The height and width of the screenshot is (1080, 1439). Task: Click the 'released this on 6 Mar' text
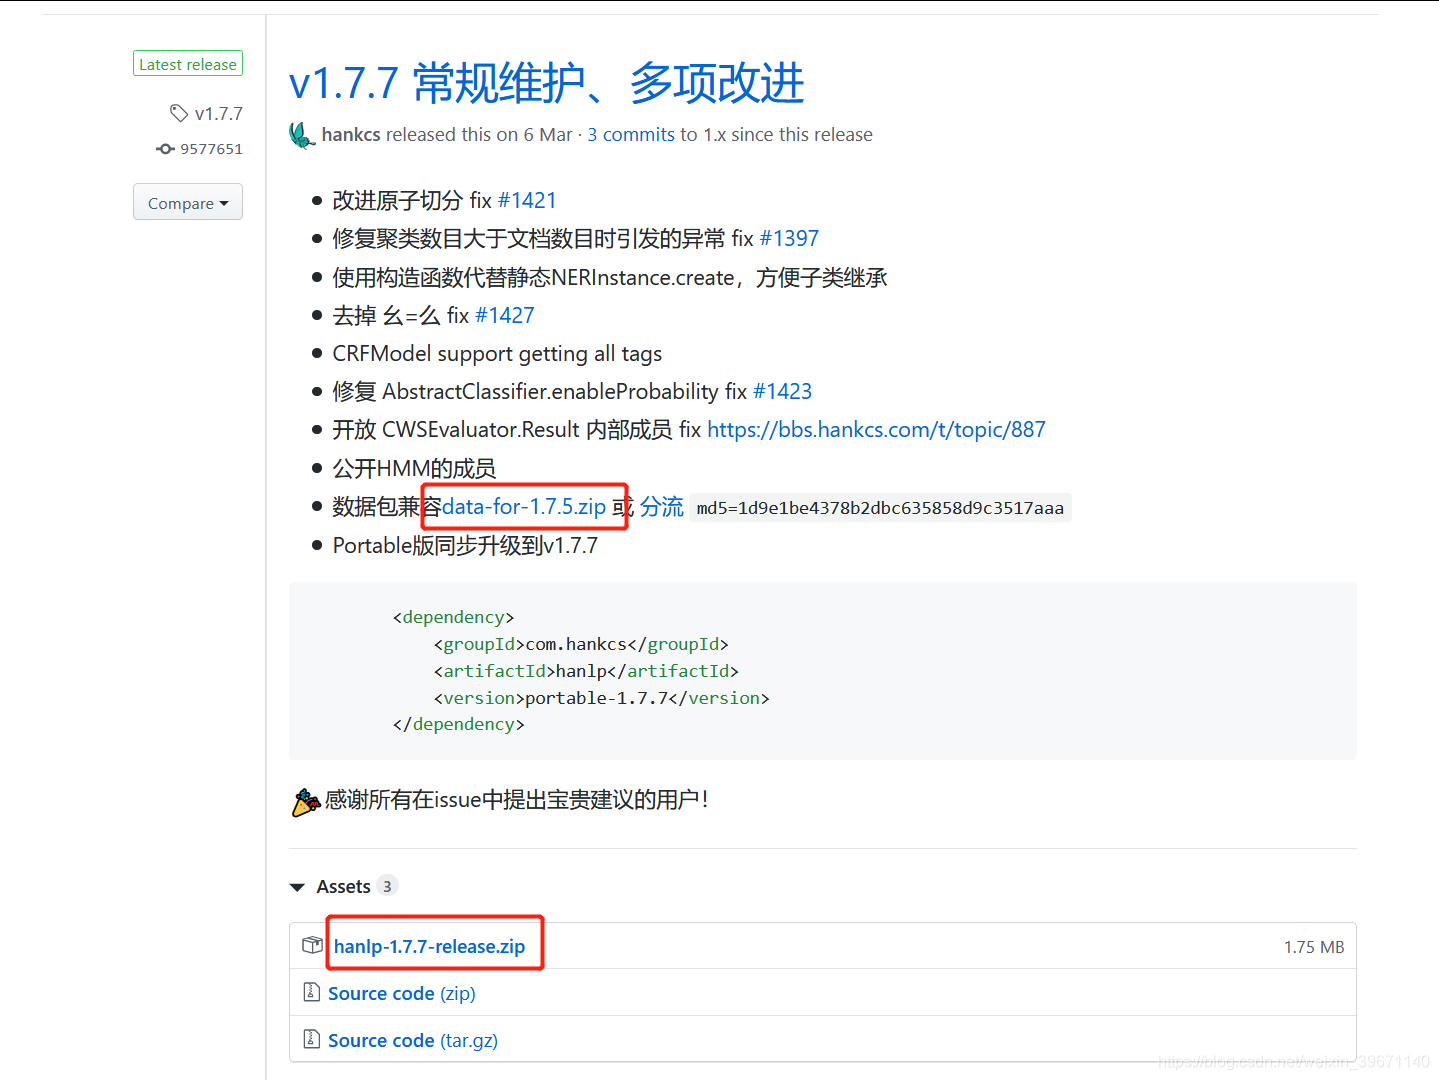pos(479,134)
